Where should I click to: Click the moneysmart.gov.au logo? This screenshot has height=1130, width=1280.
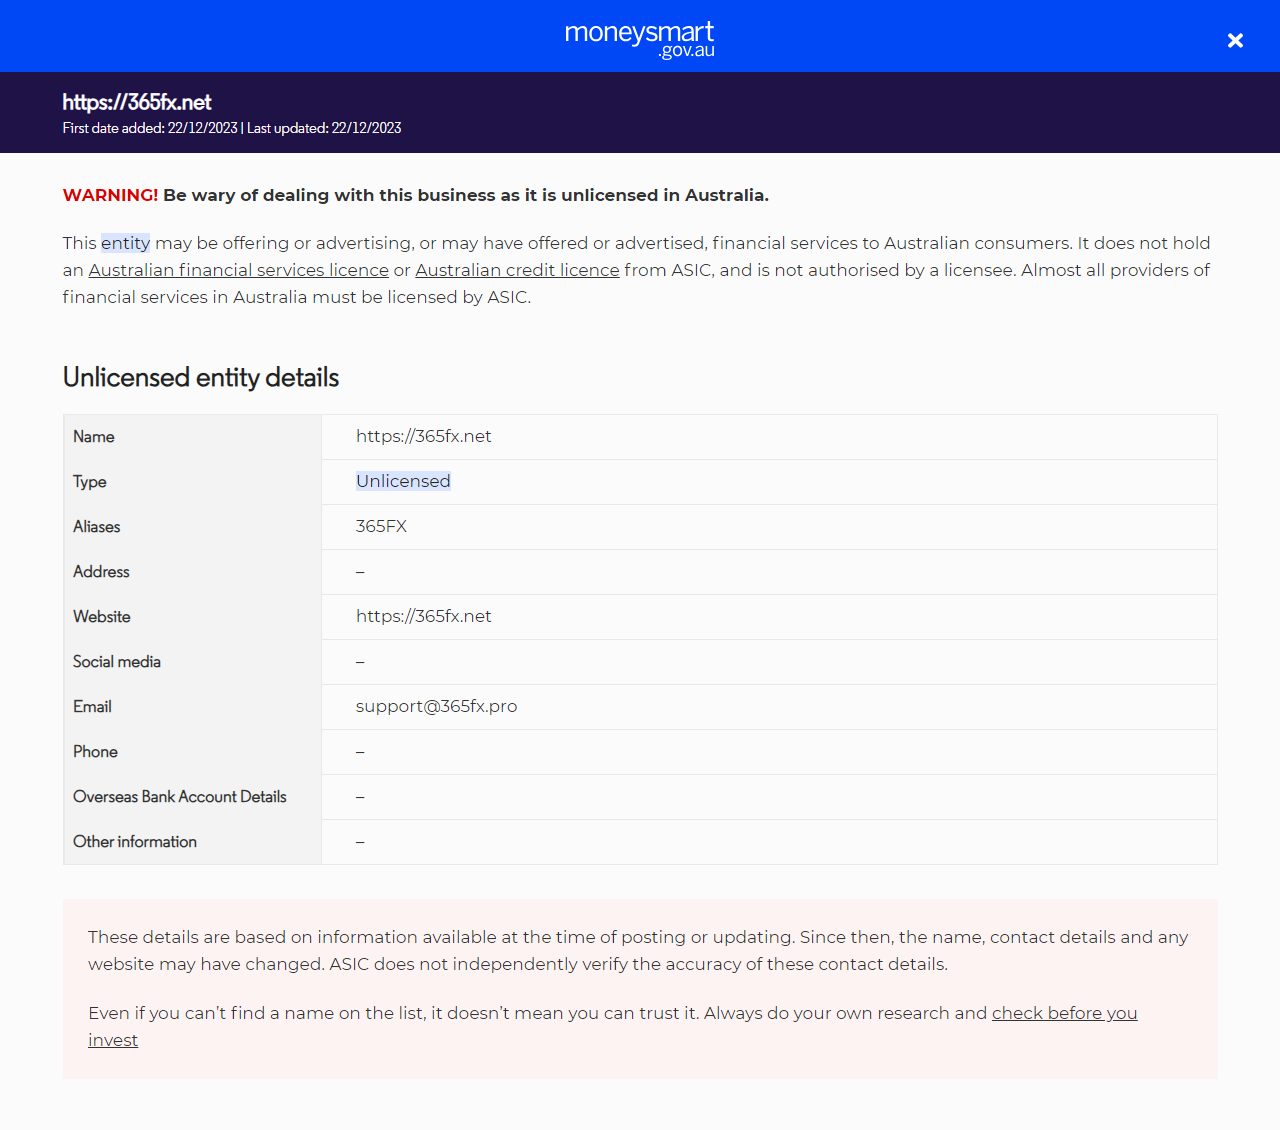[x=639, y=38]
